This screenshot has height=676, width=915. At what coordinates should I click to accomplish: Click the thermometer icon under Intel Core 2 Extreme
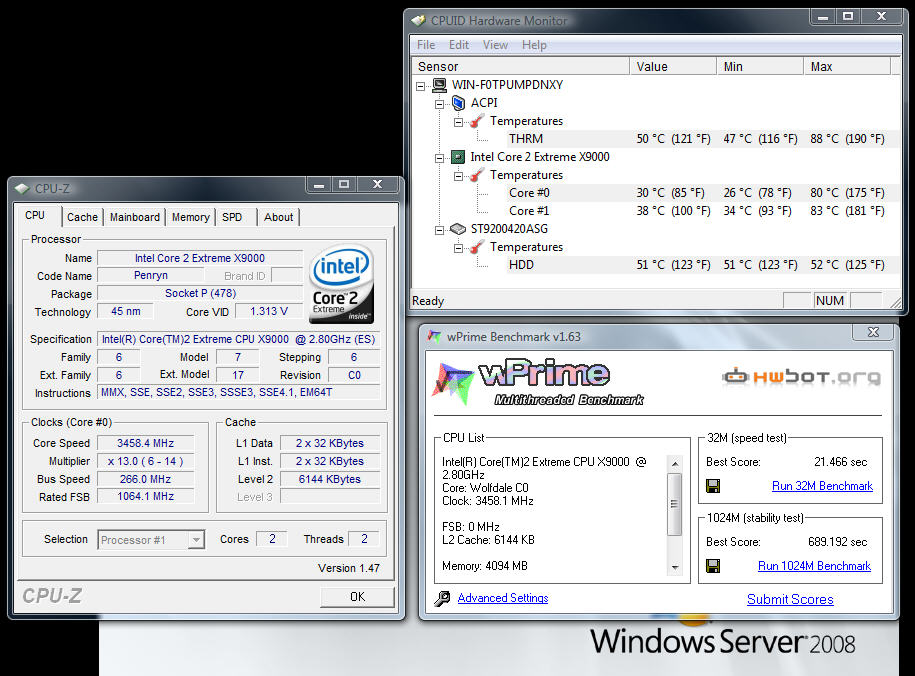coord(477,175)
